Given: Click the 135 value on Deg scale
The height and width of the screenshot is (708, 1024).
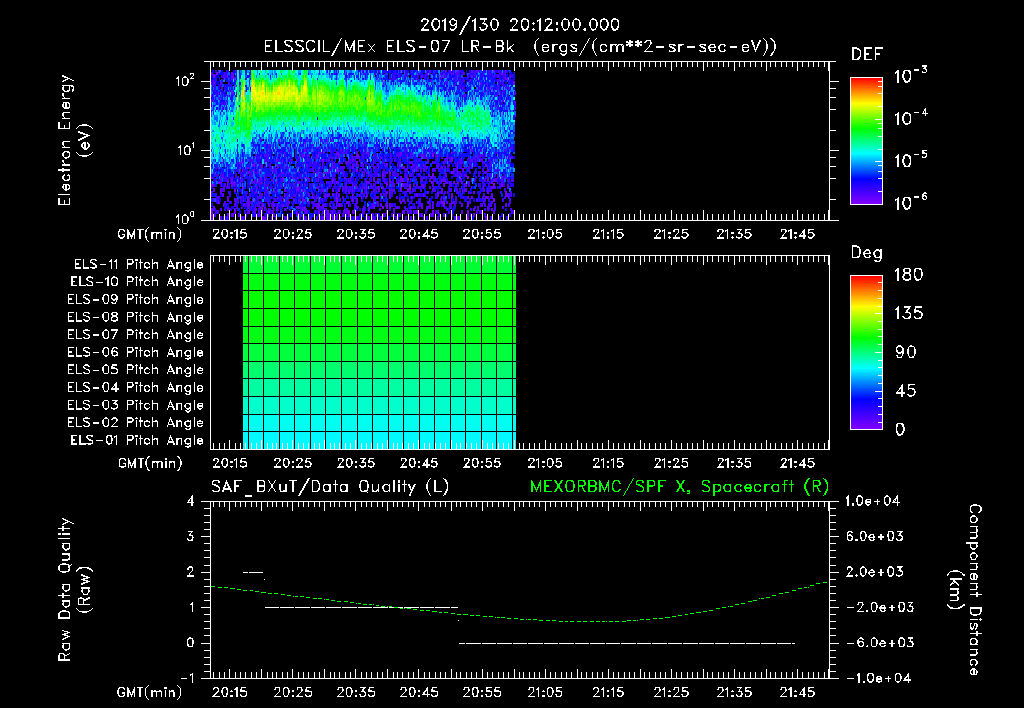Looking at the screenshot, I should [x=908, y=314].
